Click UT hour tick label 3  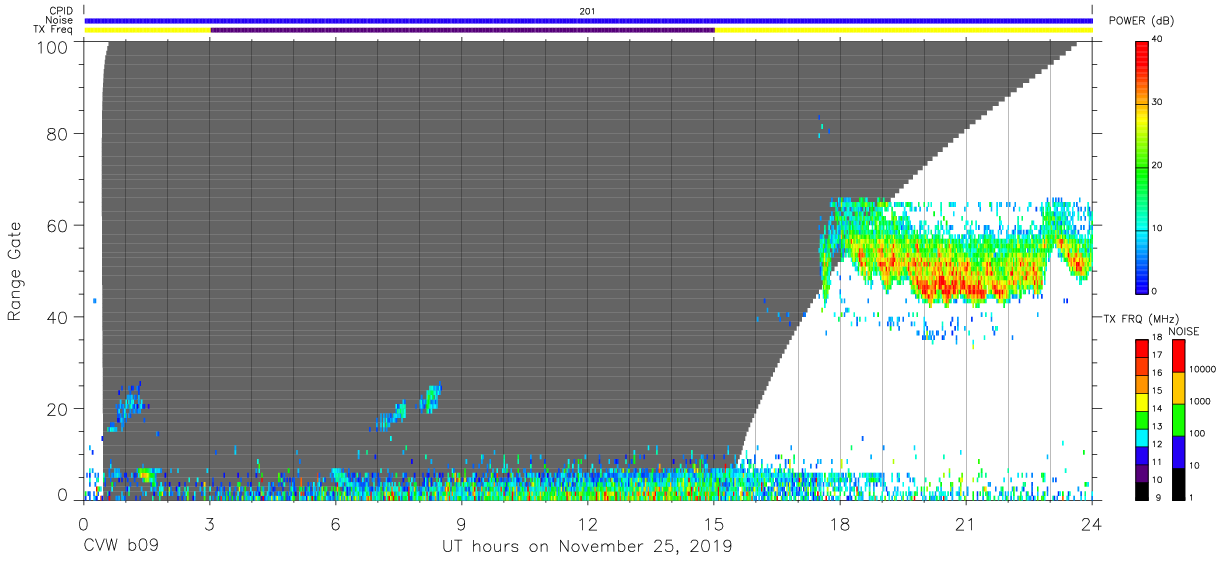coord(210,522)
